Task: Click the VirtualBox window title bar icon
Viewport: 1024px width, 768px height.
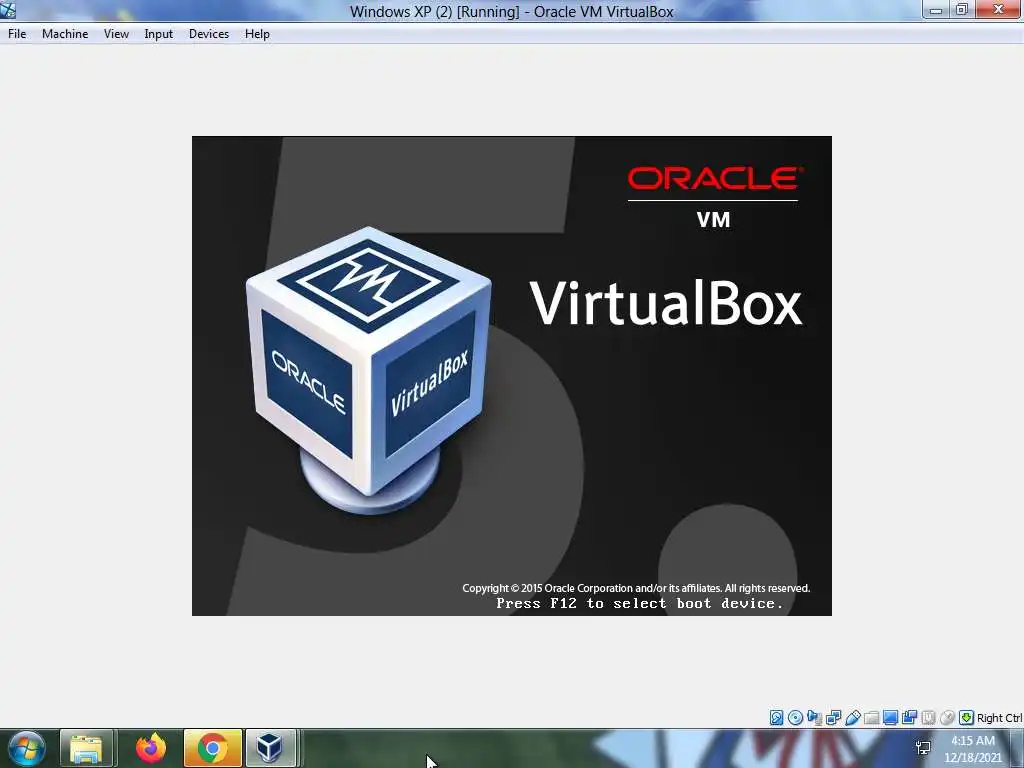Action: pyautogui.click(x=8, y=10)
